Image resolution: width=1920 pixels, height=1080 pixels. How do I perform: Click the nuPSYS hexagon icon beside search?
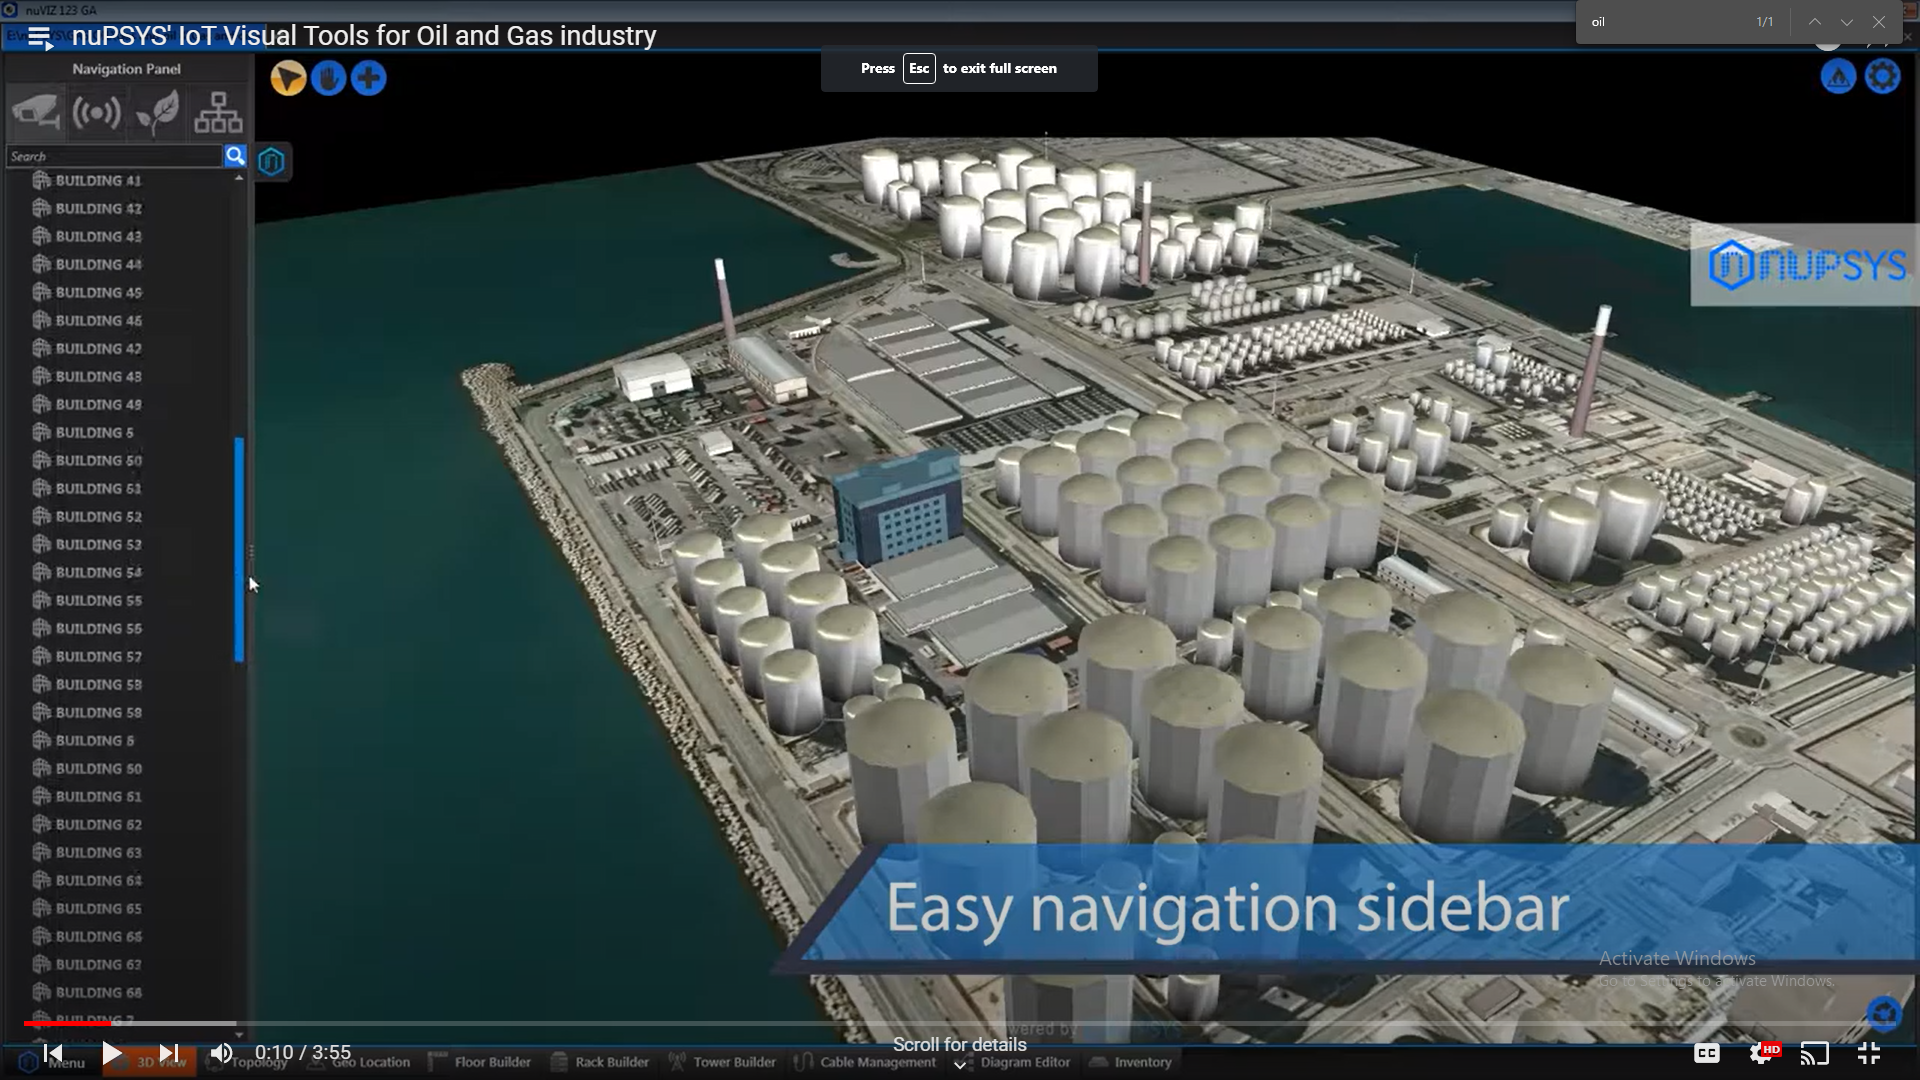tap(272, 161)
